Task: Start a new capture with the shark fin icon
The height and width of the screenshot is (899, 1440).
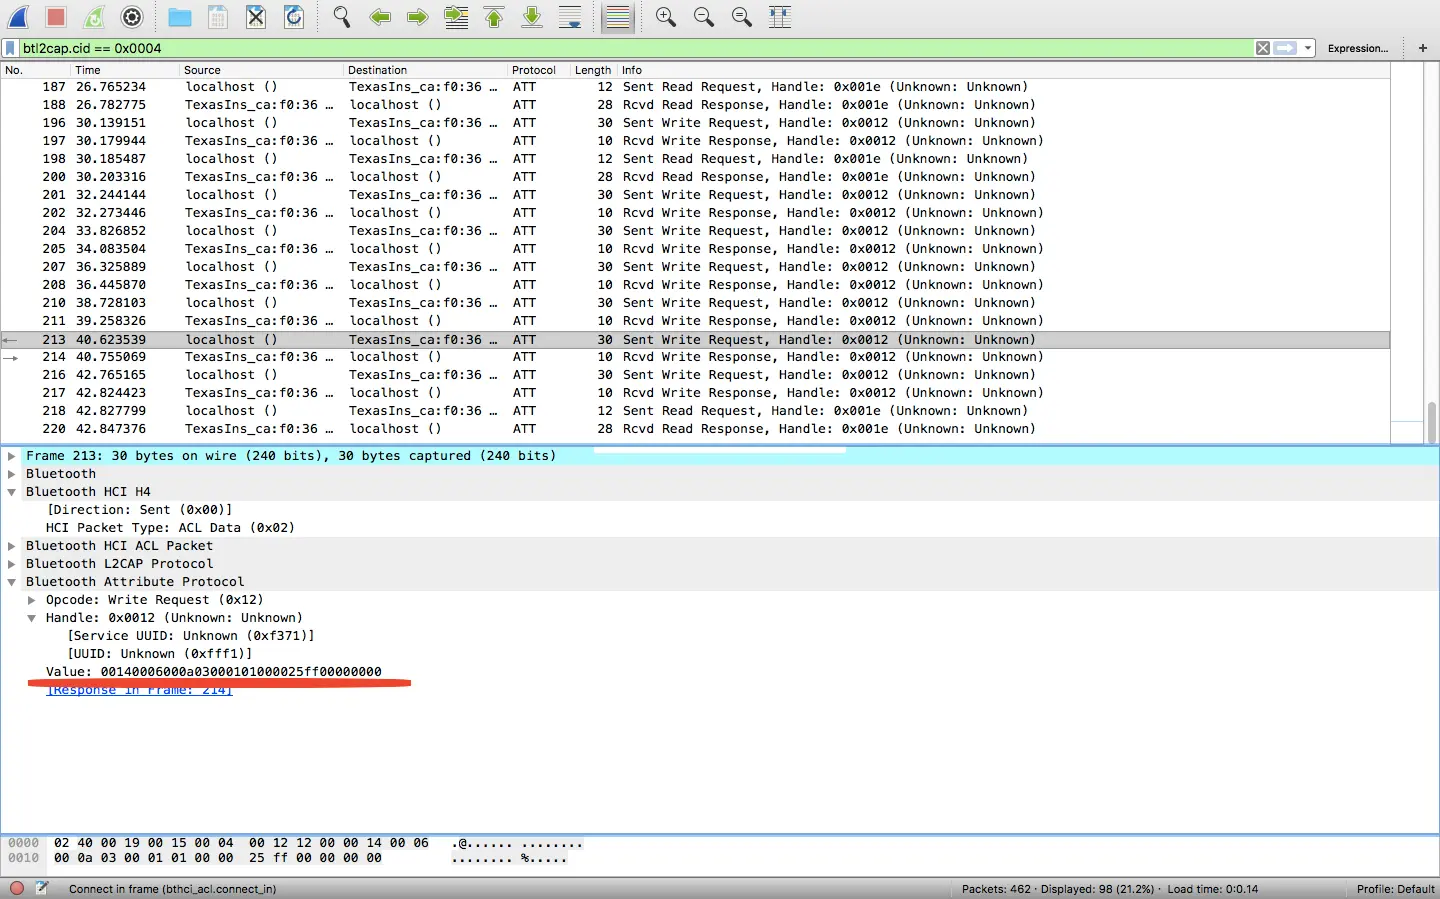Action: click(x=18, y=17)
